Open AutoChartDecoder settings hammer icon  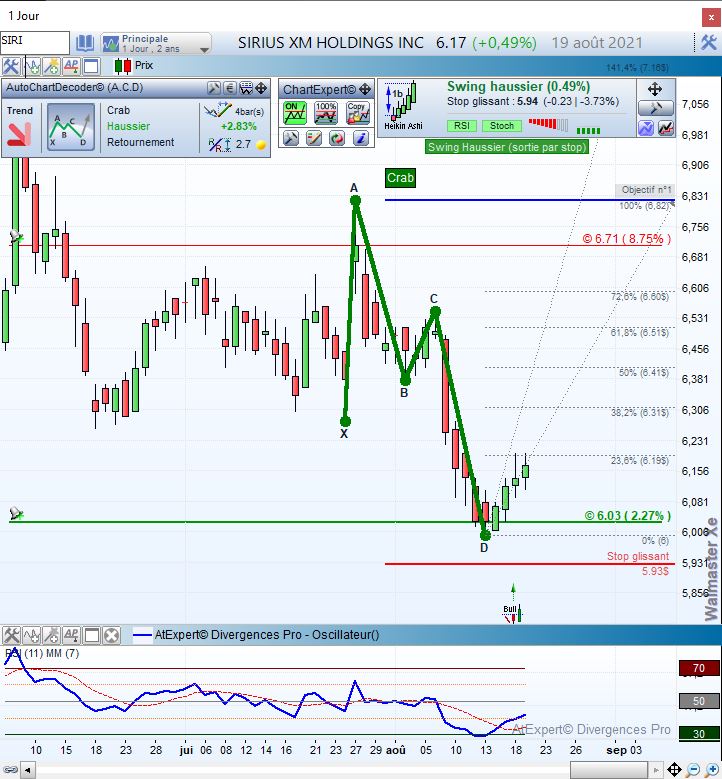pyautogui.click(x=214, y=88)
